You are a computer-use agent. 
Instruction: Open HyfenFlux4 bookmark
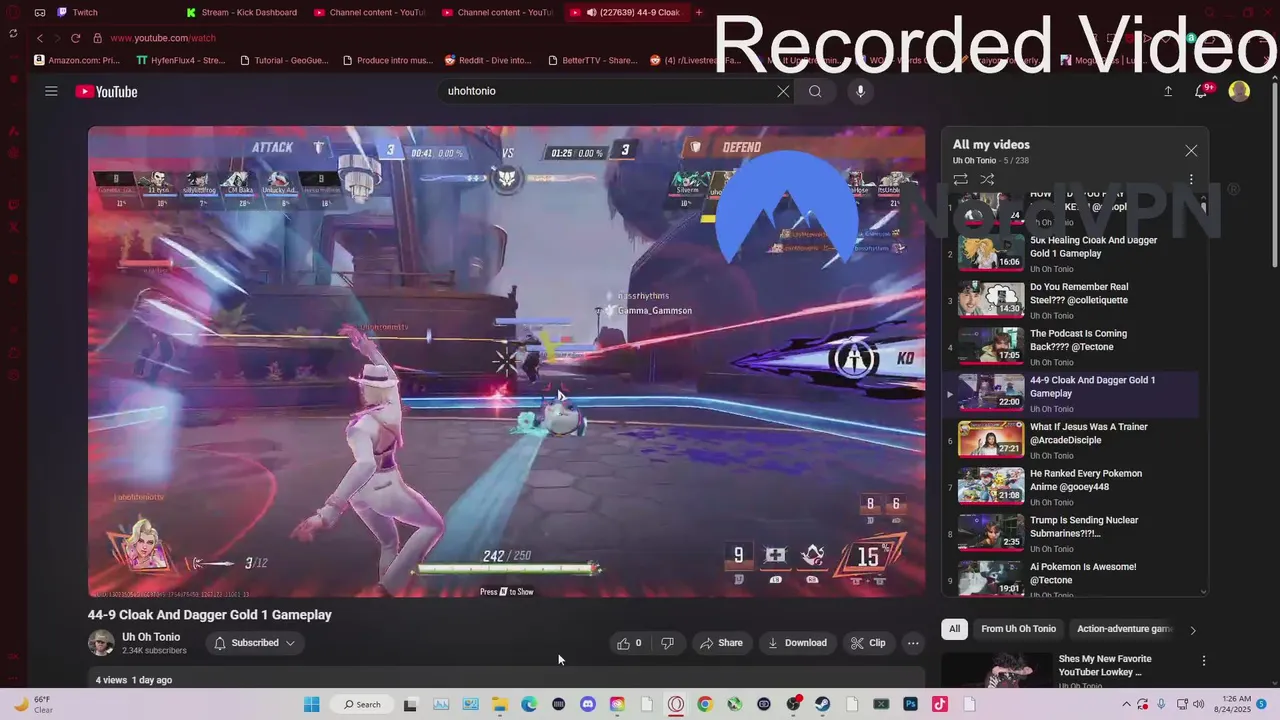(181, 60)
